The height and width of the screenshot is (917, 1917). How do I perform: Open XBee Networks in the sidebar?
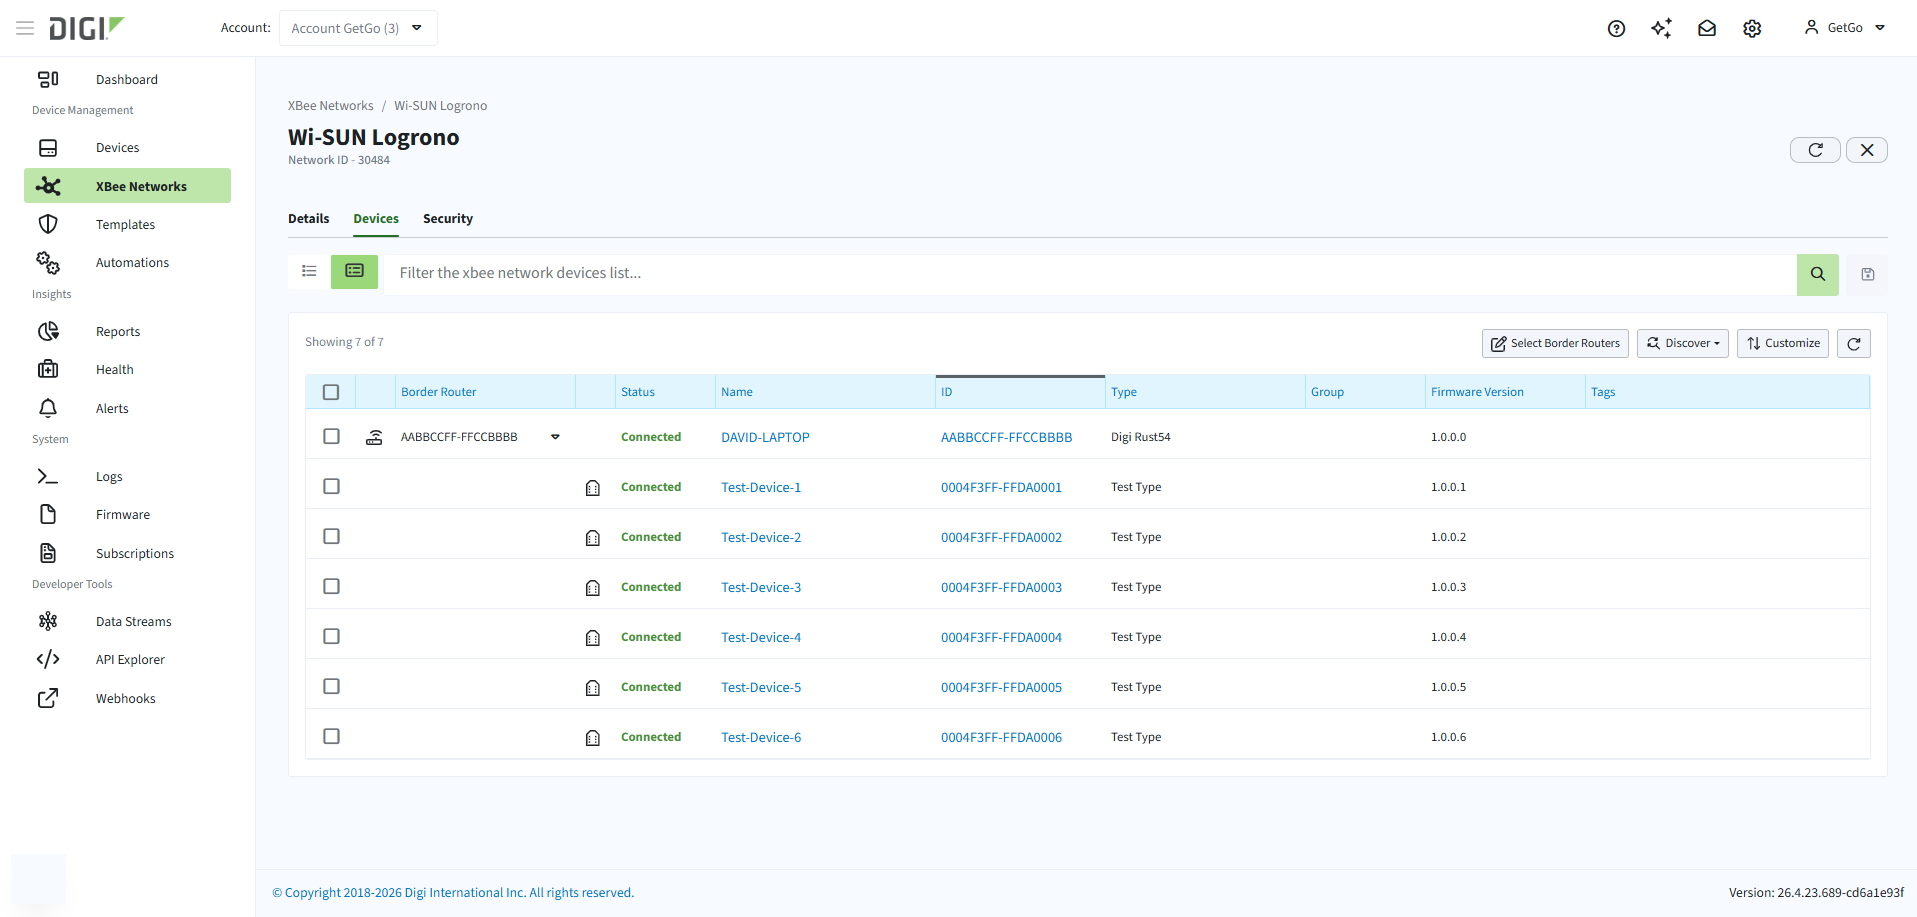[127, 186]
